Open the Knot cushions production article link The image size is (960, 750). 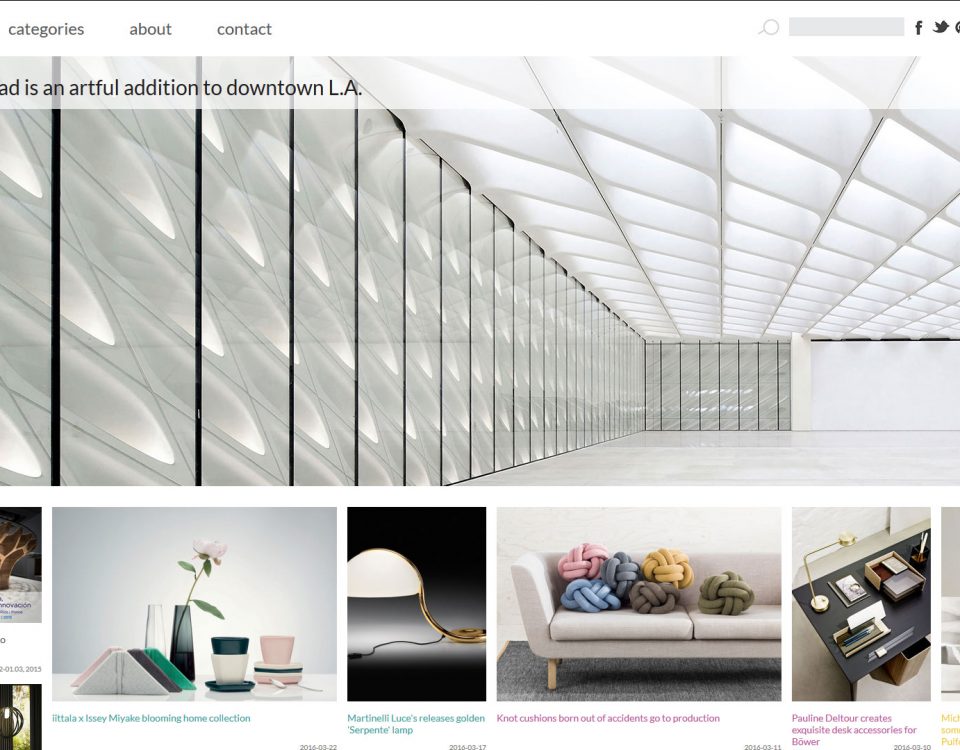coord(608,718)
